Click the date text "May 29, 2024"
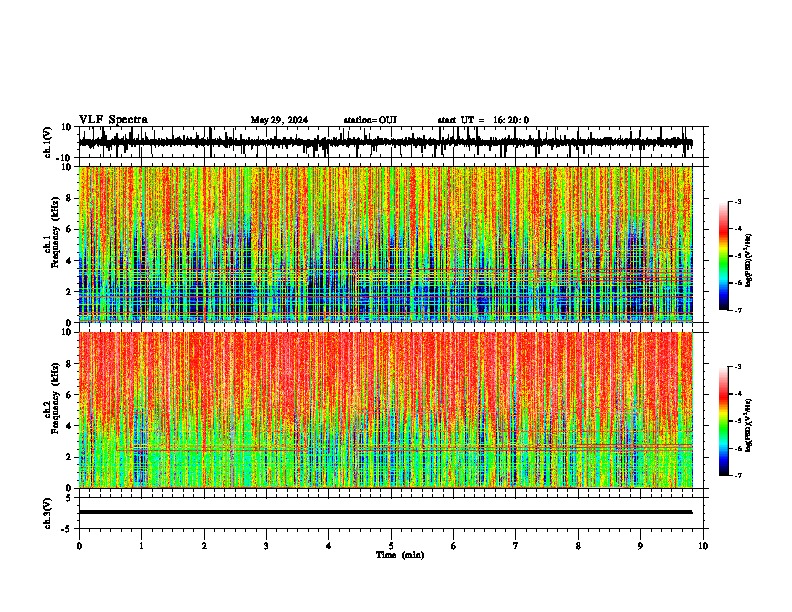 [x=279, y=120]
